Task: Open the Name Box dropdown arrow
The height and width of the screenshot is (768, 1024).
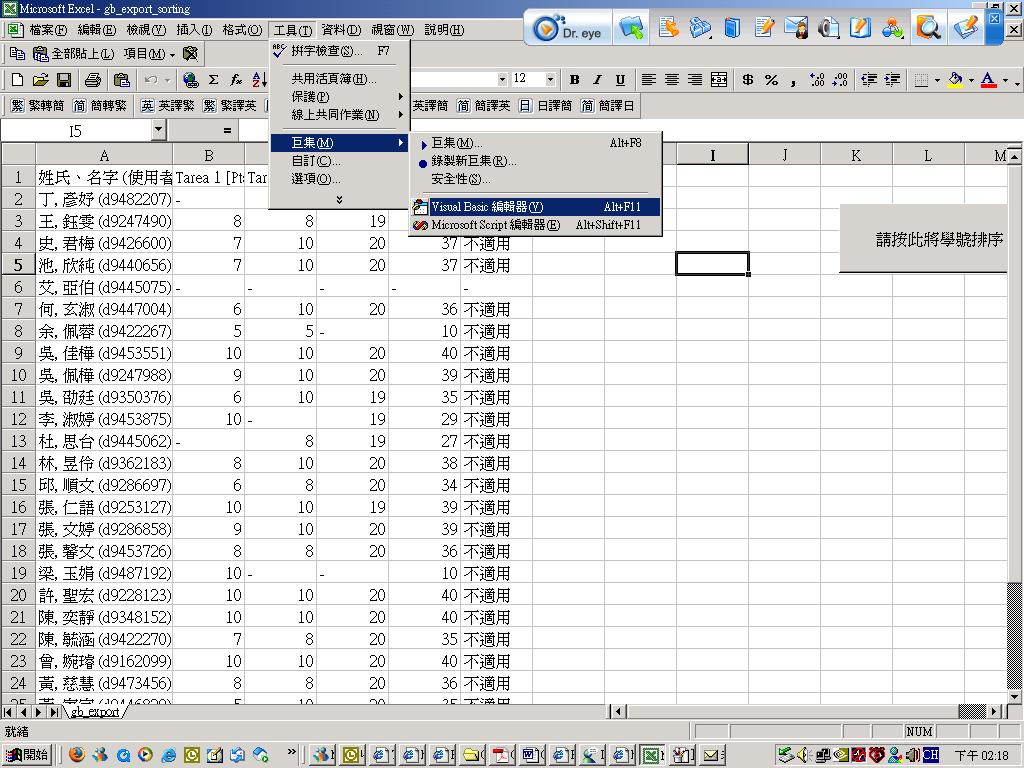Action: pos(158,130)
